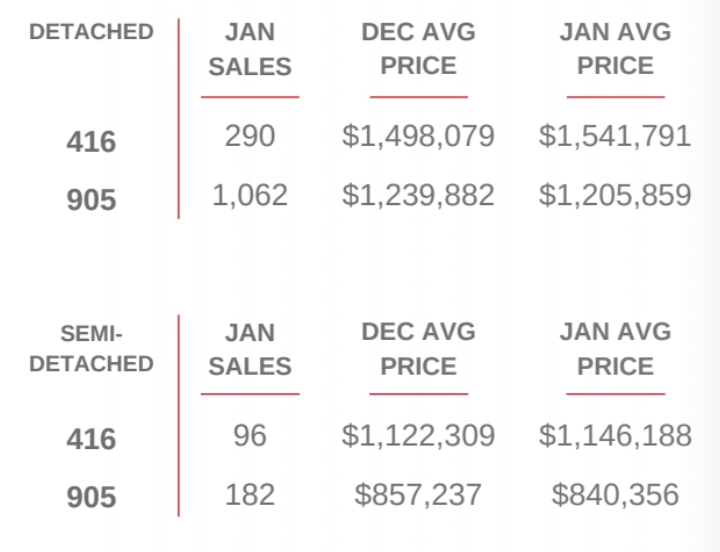Select the Detached 905 row label
Image resolution: width=720 pixels, height=552 pixels.
click(91, 200)
